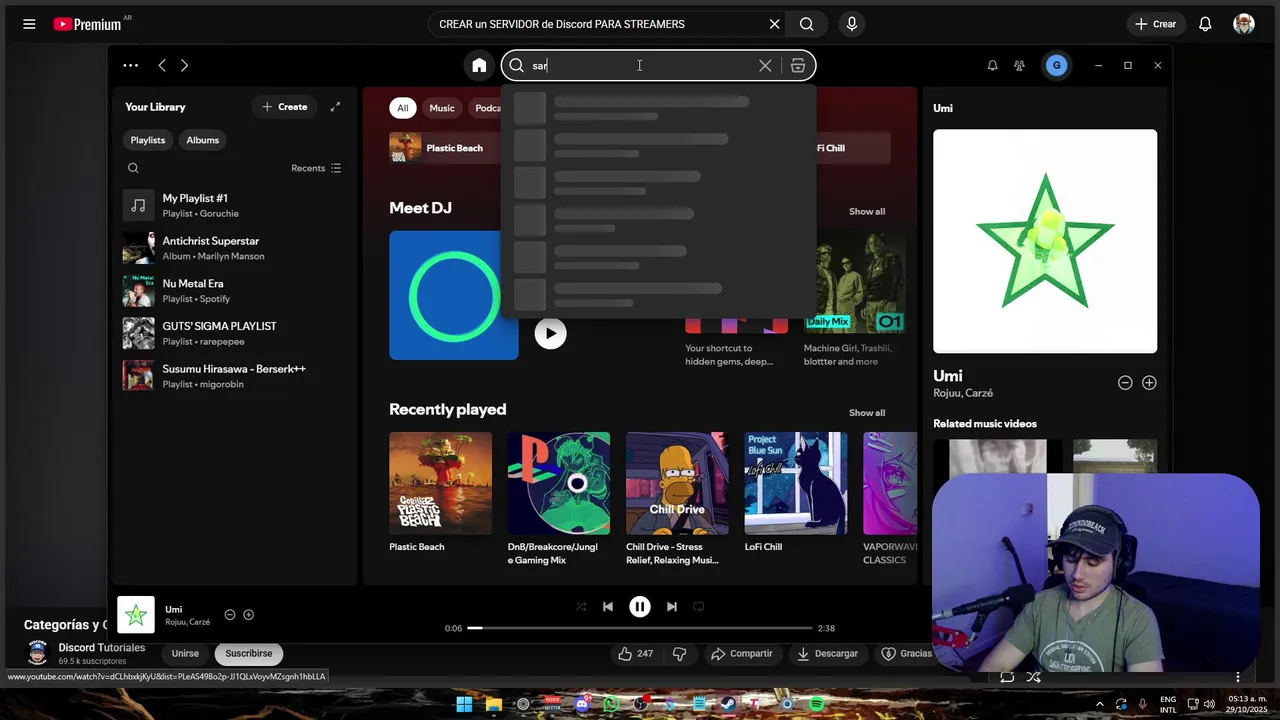
Task: Clear YouTube search box with X
Action: coord(774,24)
